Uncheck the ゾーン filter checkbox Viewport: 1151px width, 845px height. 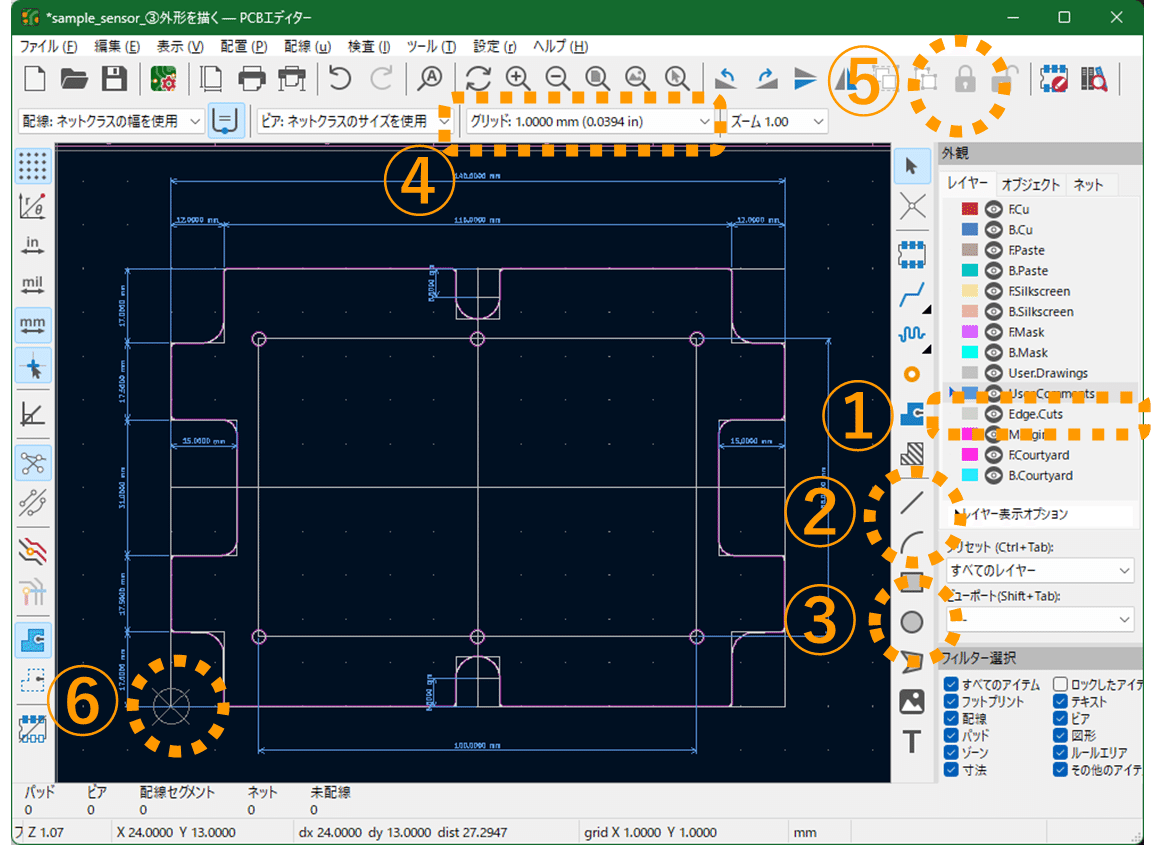951,752
